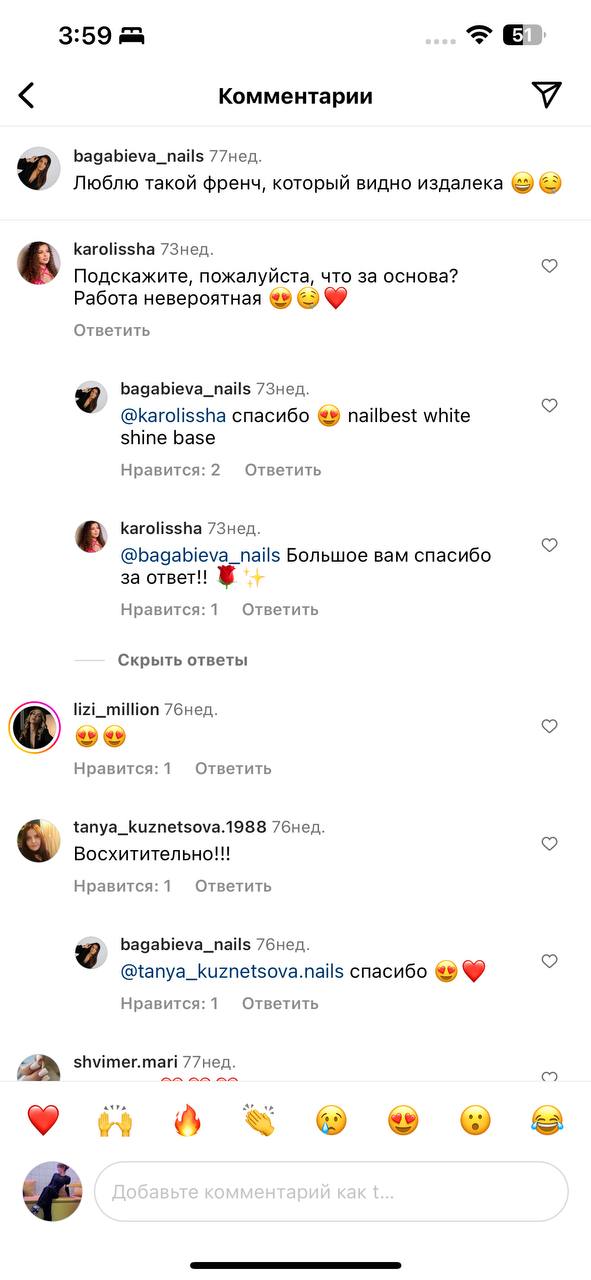591x1280 pixels.
Task: Reply to tanya_kuznetsova.1988's comment
Action: point(233,886)
